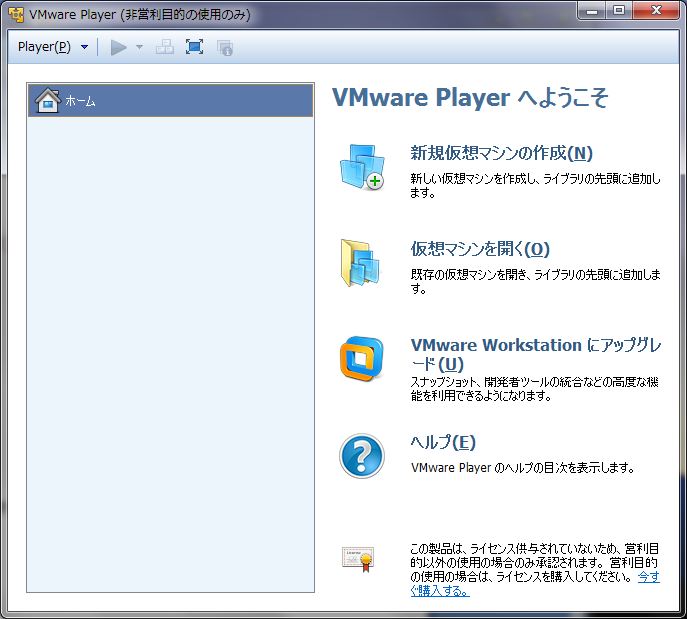Click the Send Ctrl+Alt+Del toolbar icon
This screenshot has height=619, width=687.
(165, 47)
